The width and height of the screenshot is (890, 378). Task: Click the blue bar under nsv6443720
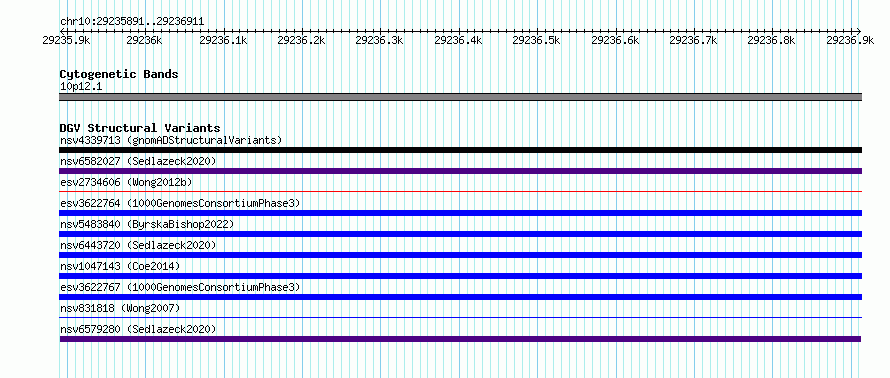(x=460, y=255)
